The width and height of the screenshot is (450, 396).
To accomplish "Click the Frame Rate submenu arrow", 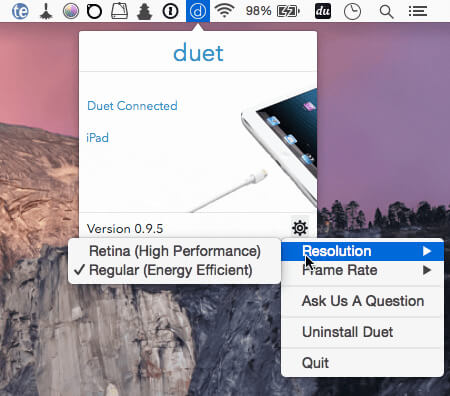I will (427, 270).
